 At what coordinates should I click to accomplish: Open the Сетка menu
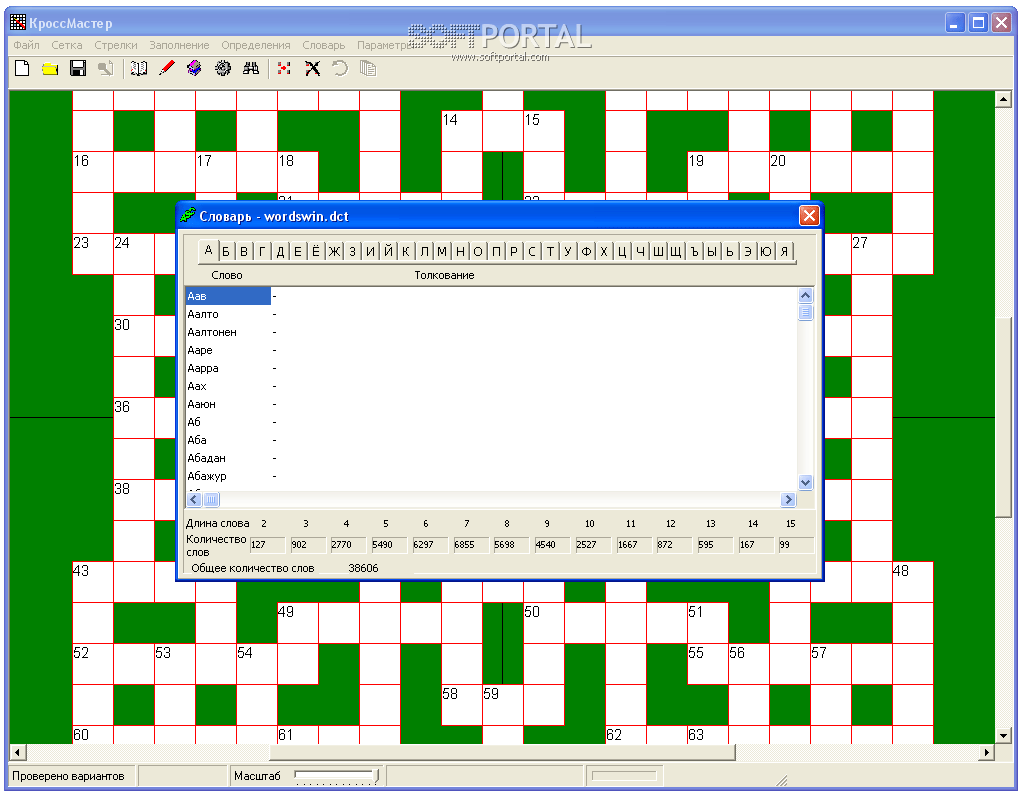(67, 45)
